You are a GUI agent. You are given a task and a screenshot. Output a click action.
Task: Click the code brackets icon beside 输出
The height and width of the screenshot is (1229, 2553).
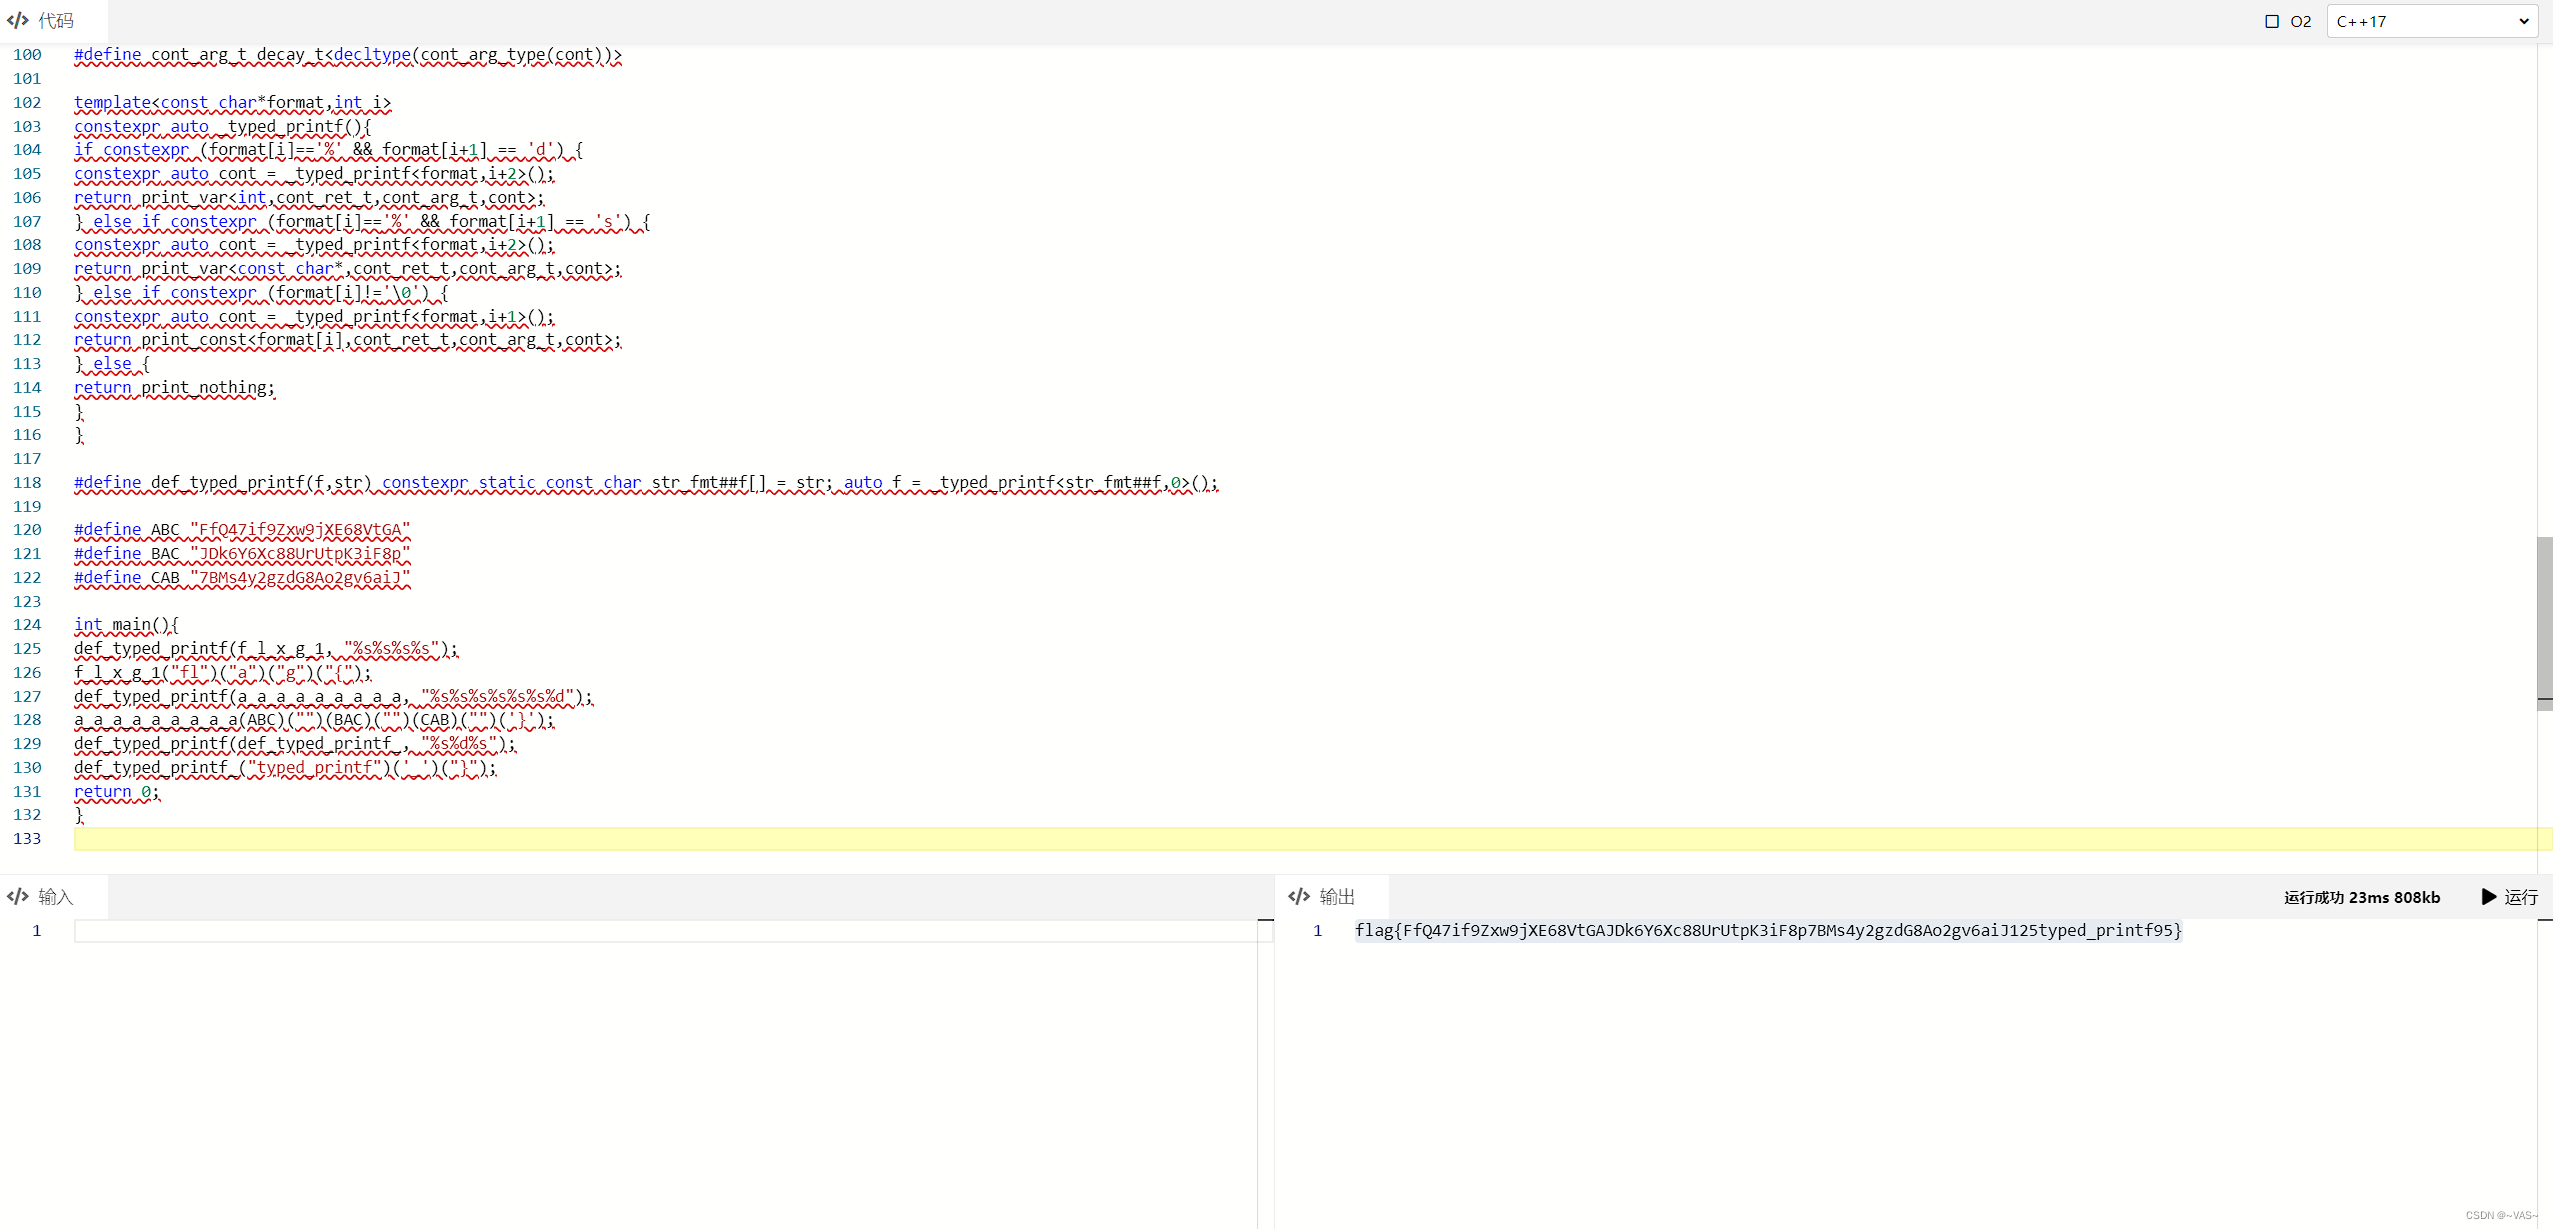pyautogui.click(x=1299, y=897)
